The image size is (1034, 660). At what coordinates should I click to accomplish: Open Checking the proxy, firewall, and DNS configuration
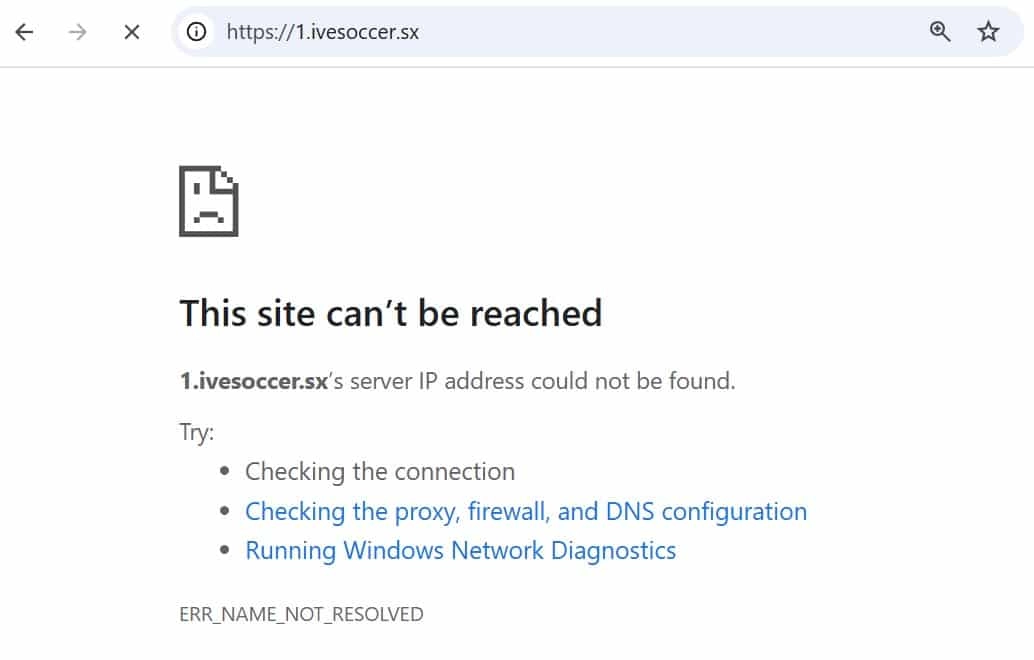click(526, 511)
